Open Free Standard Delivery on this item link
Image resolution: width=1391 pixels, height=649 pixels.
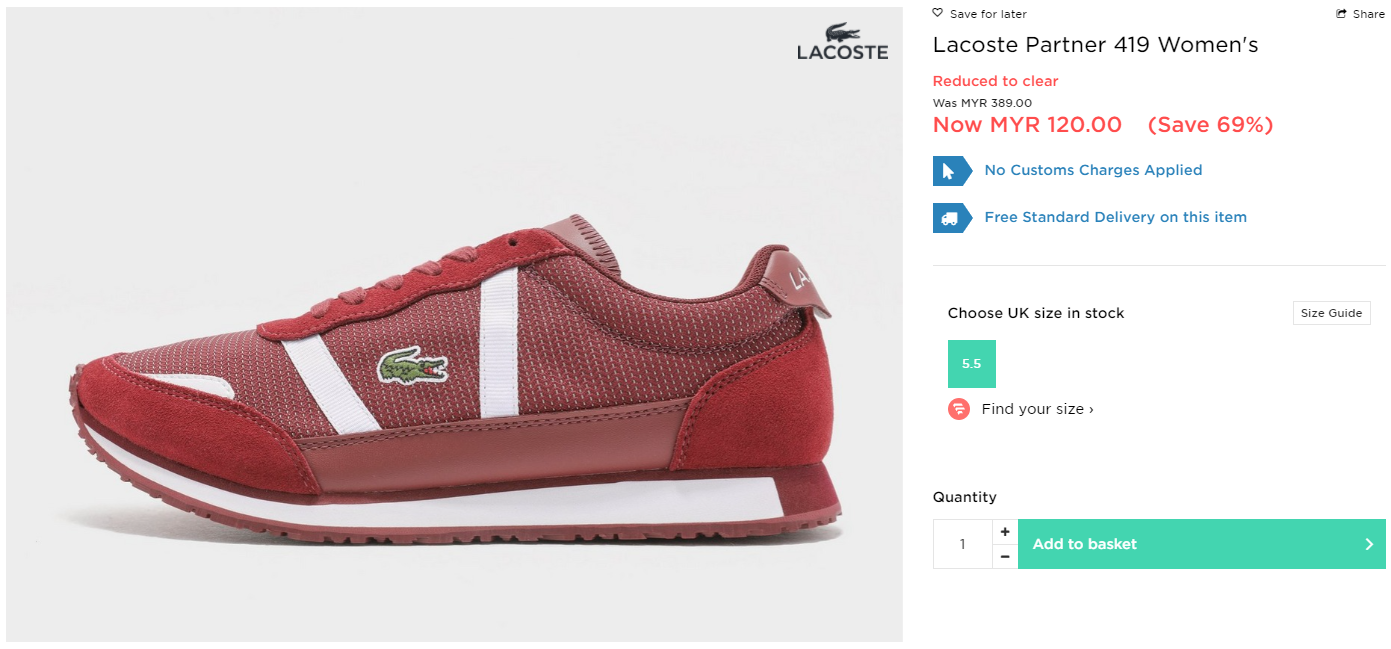click(1115, 217)
